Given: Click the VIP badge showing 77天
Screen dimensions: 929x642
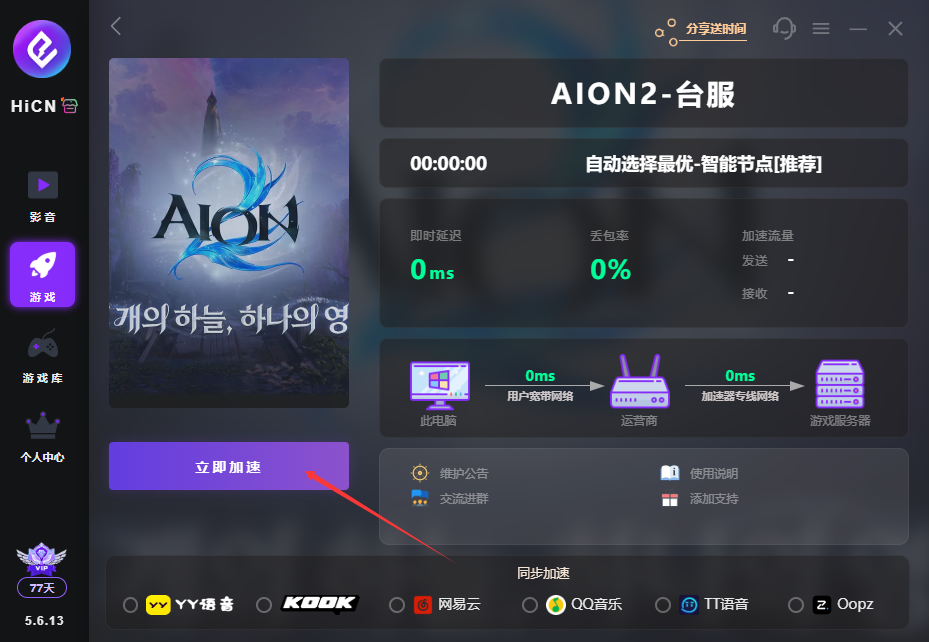Looking at the screenshot, I should pos(41,570).
